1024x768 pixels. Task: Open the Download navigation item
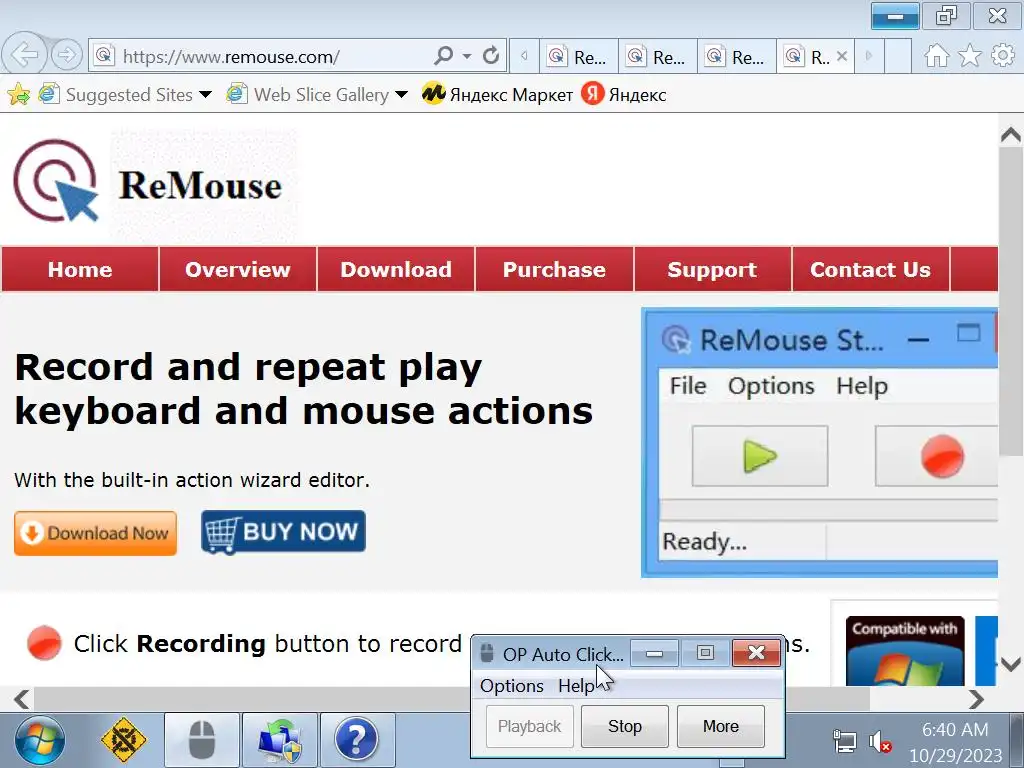396,269
